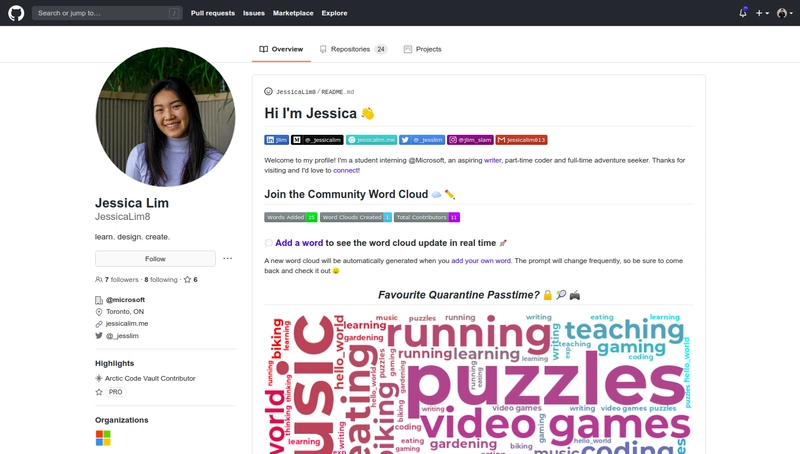The height and width of the screenshot is (454, 800).
Task: Open the LinkedIn jlim badge
Action: (x=277, y=140)
